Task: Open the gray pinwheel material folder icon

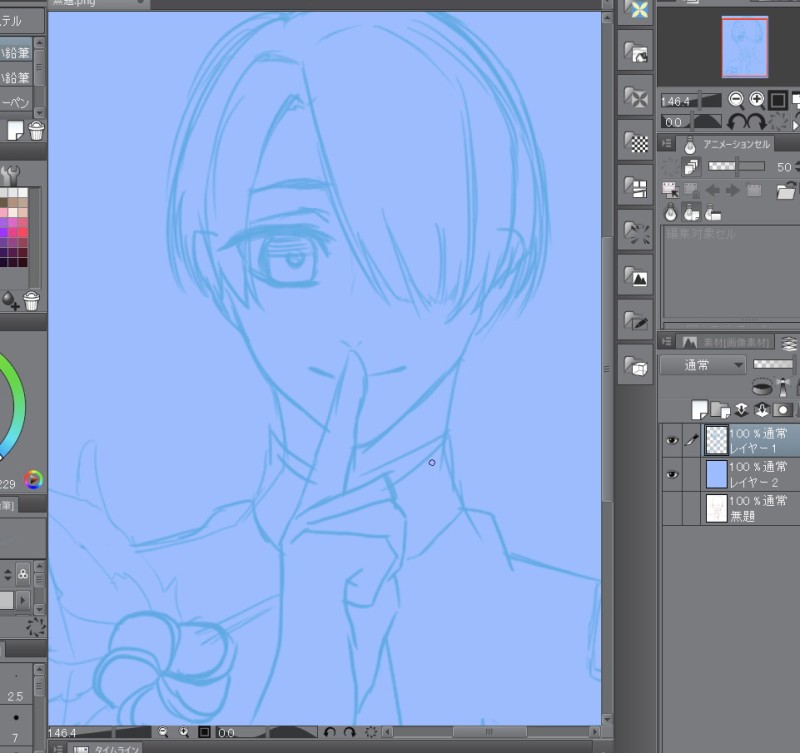Action: click(635, 96)
